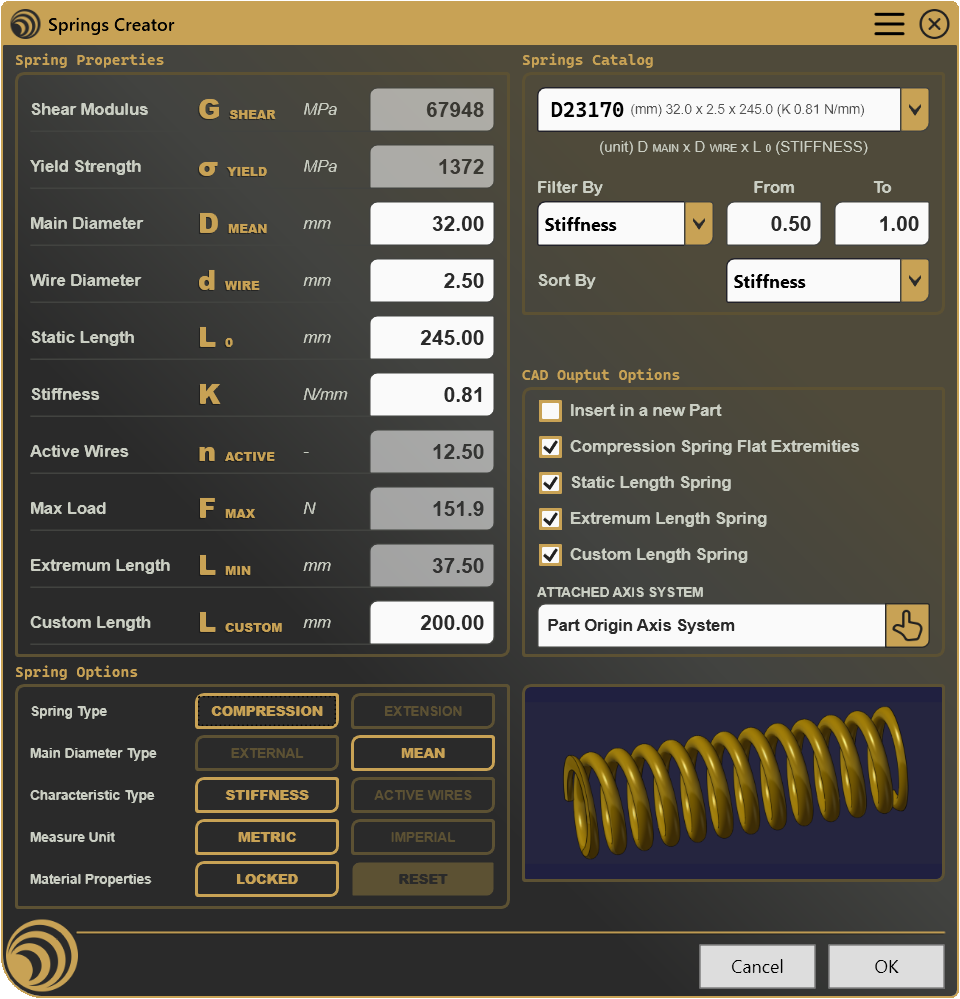The height and width of the screenshot is (999, 960).
Task: Expand the D23170 springs catalog dropdown arrow
Action: point(915,110)
